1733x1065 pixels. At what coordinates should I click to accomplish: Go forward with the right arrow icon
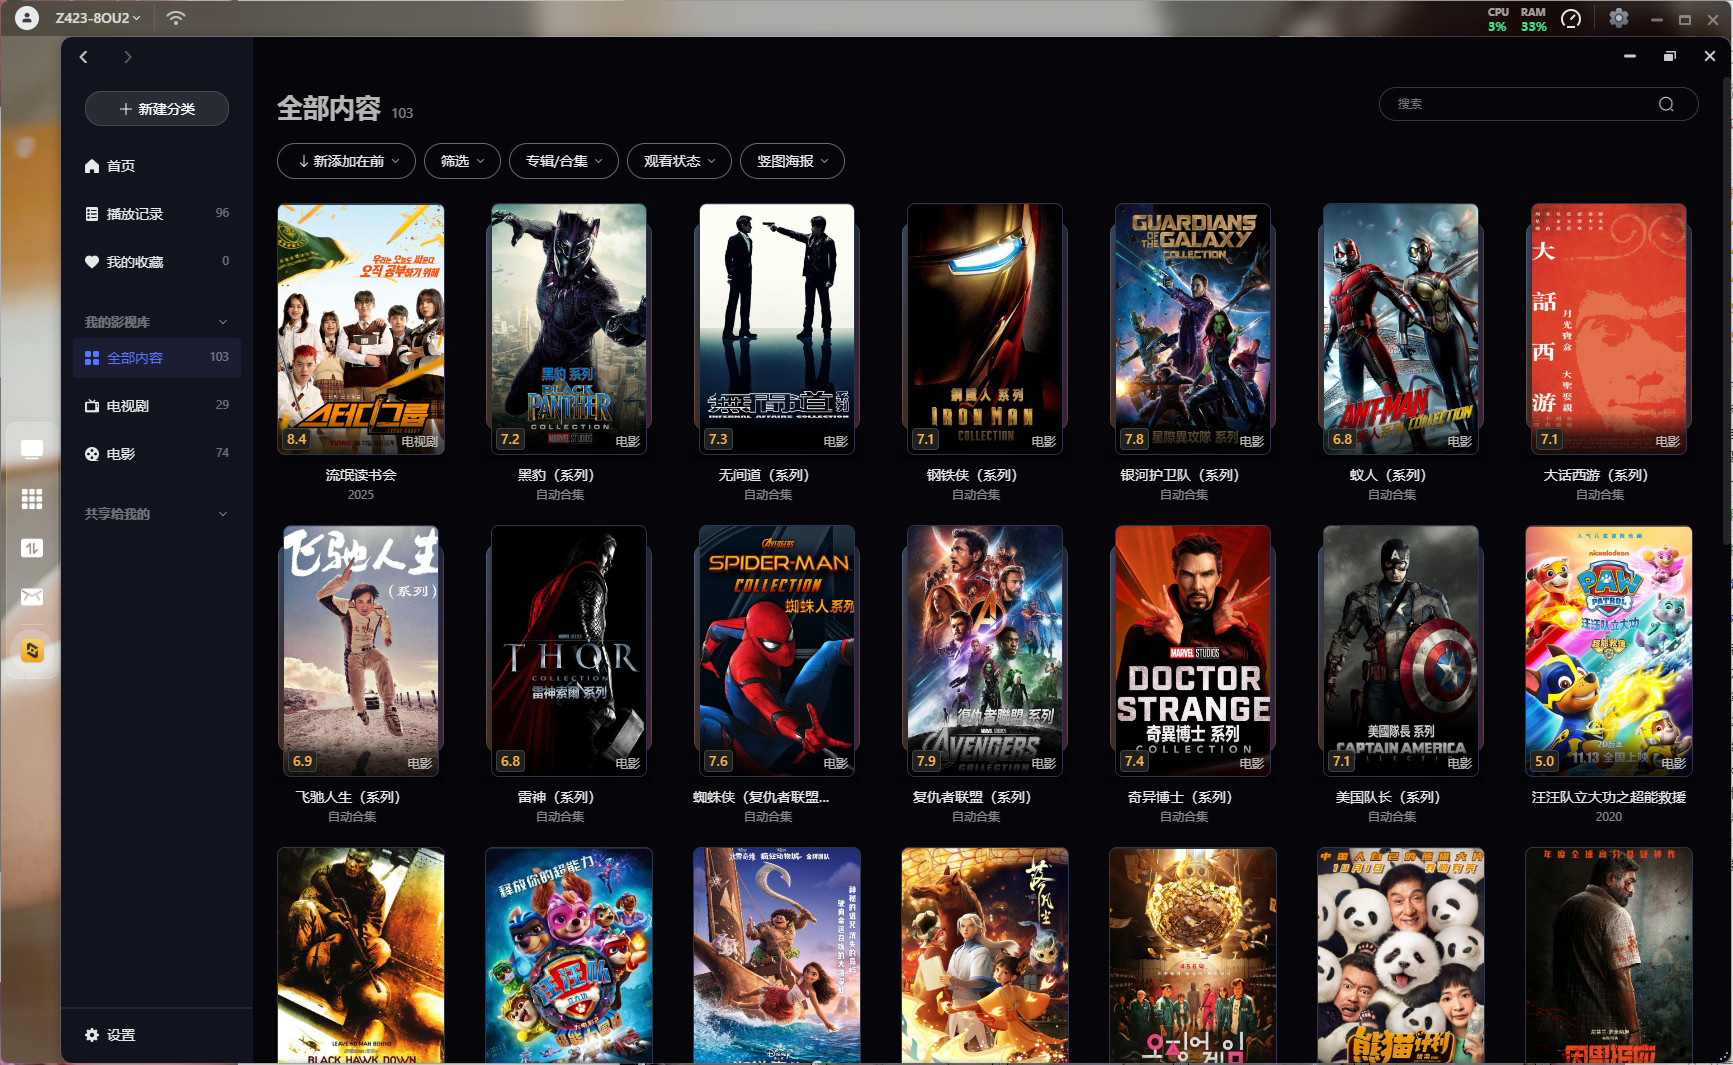127,57
